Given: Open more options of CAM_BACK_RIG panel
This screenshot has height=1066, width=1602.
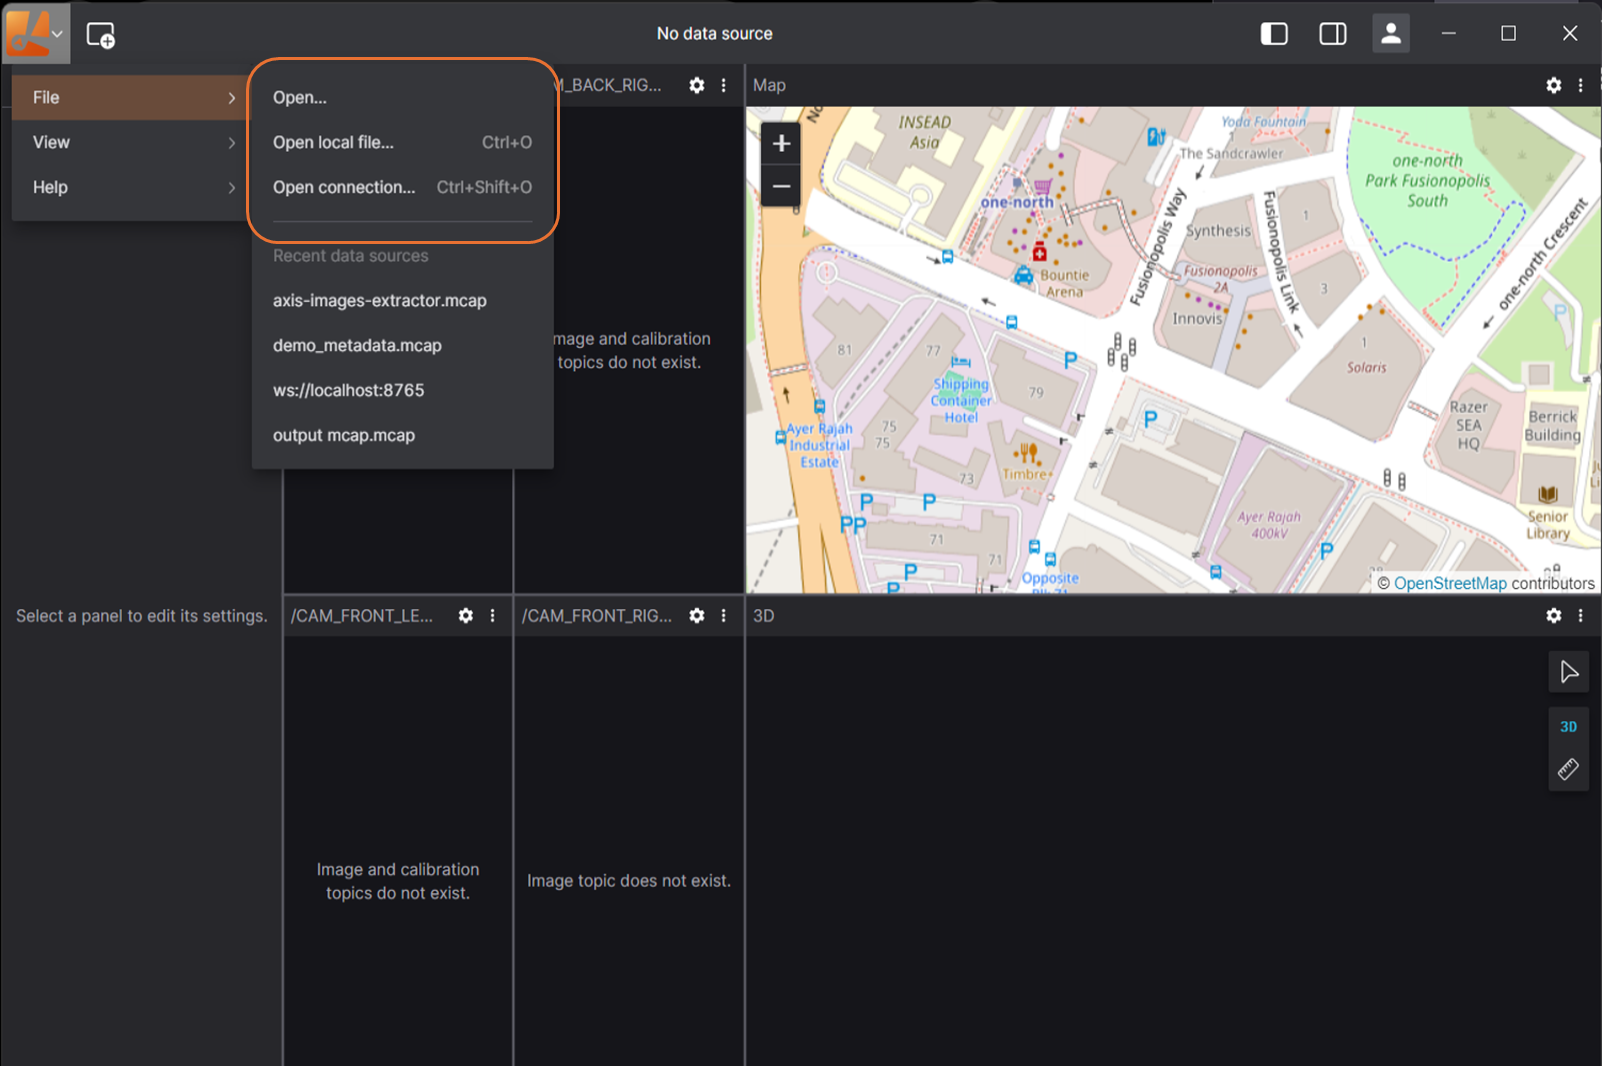Looking at the screenshot, I should tap(724, 85).
